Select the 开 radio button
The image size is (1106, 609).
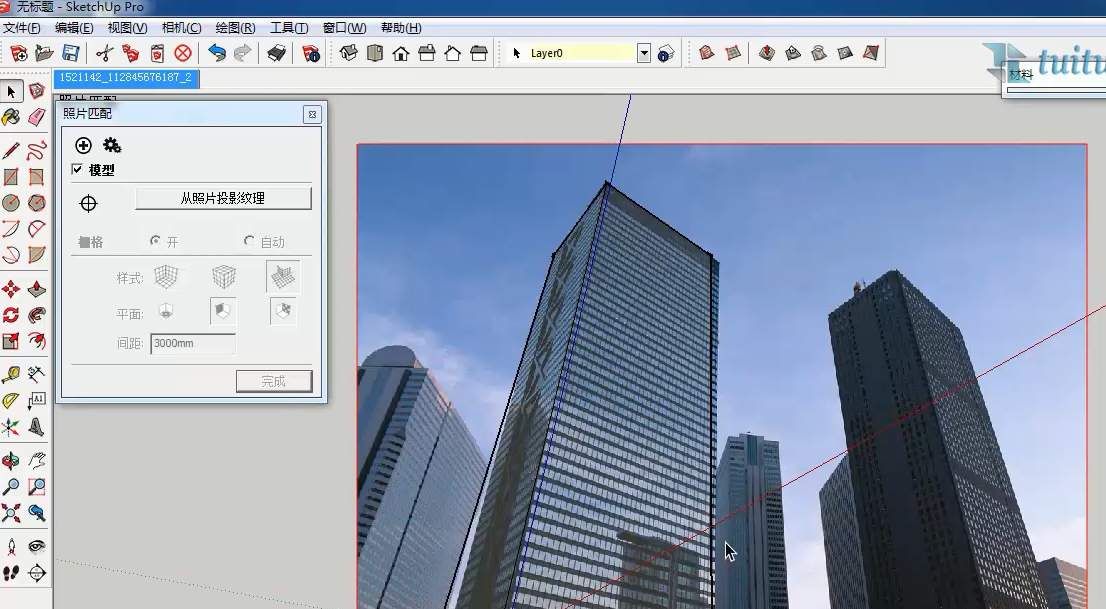pyautogui.click(x=155, y=241)
